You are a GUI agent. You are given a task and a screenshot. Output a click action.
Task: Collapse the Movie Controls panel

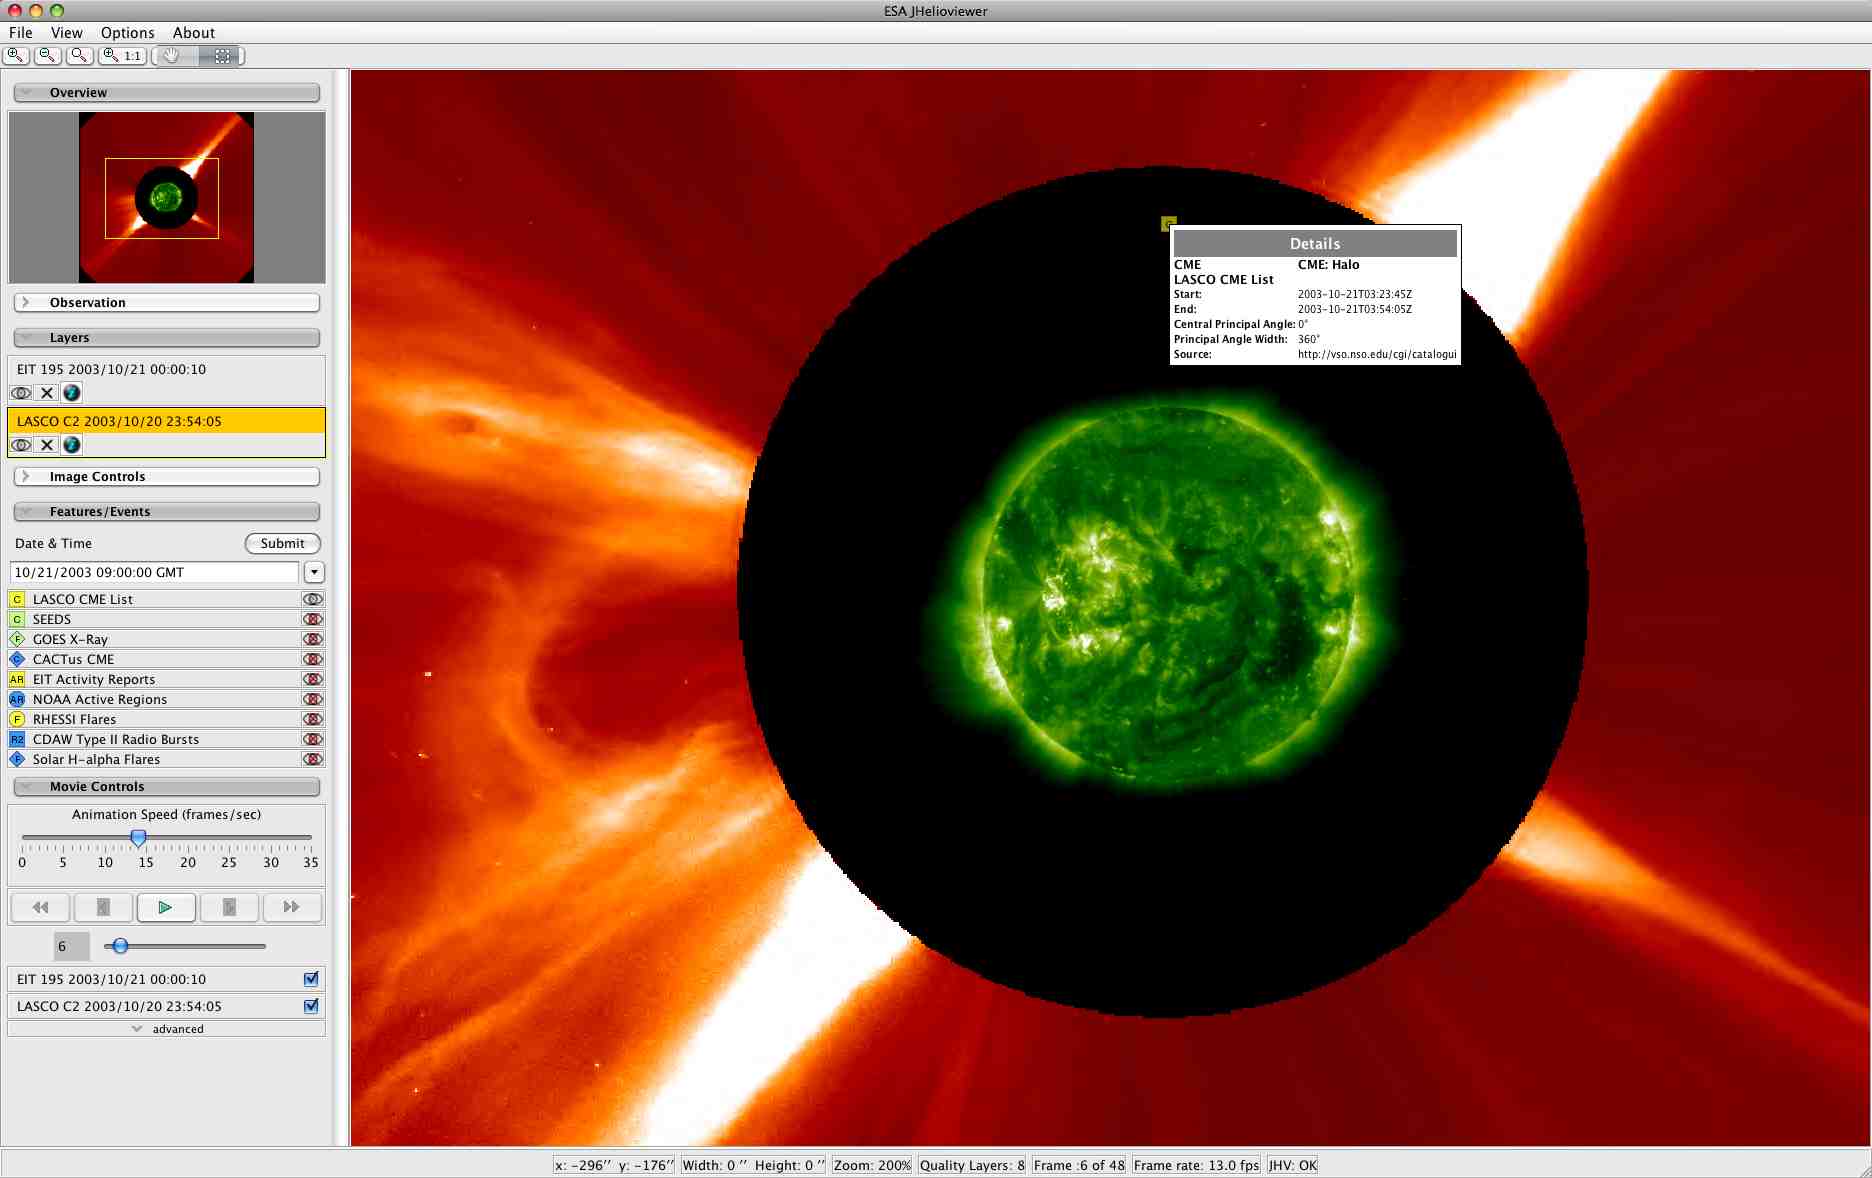point(167,786)
